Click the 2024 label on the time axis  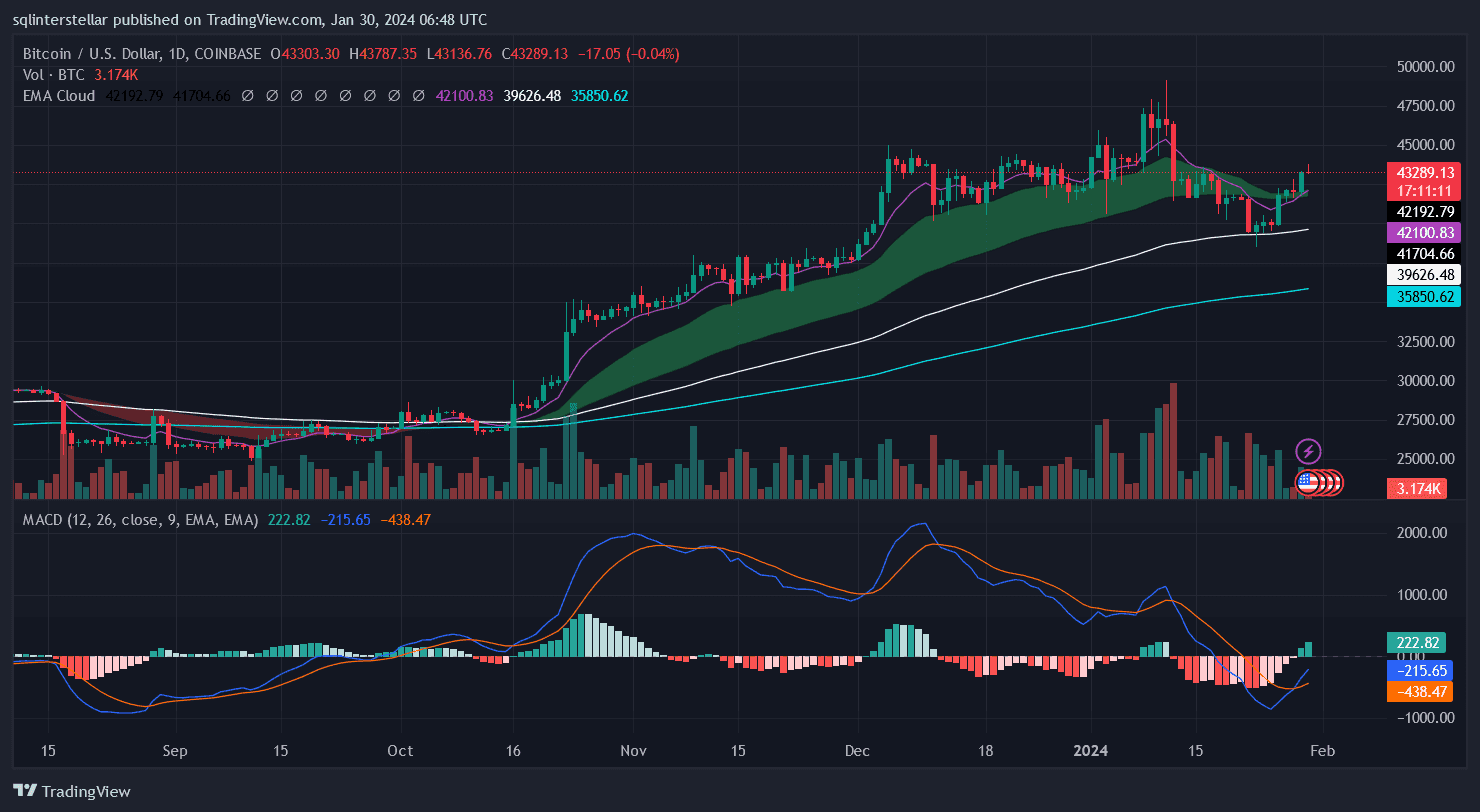pyautogui.click(x=1090, y=750)
